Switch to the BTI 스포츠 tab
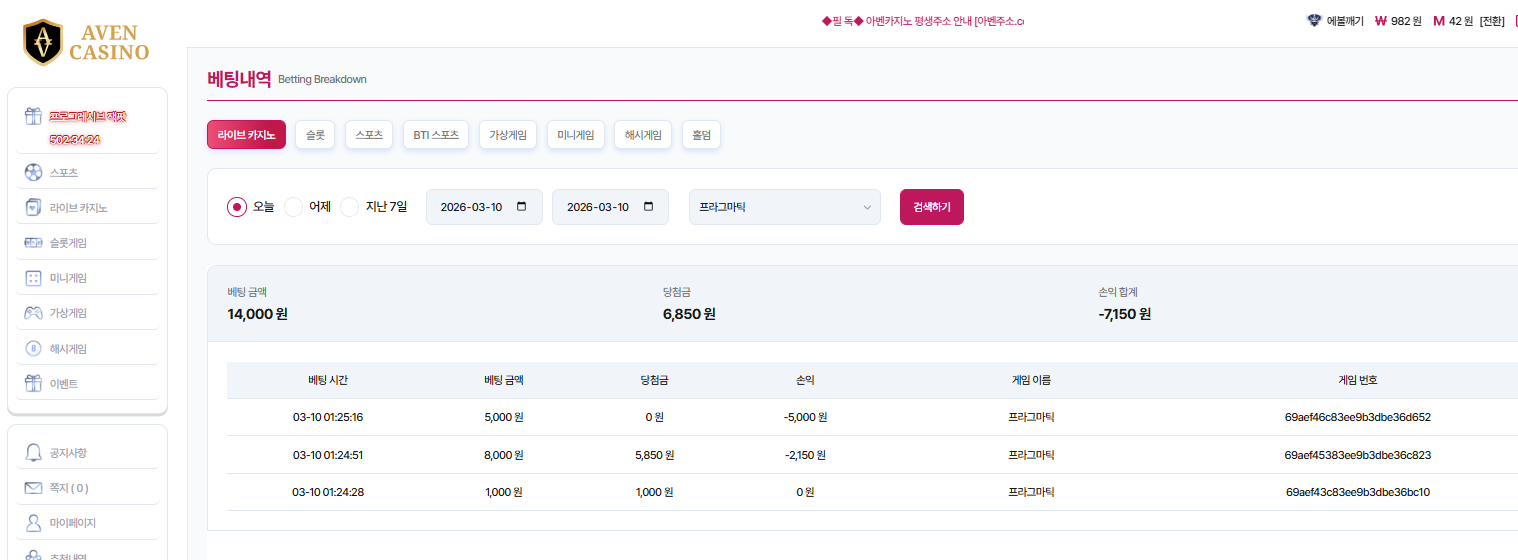Image resolution: width=1518 pixels, height=560 pixels. 436,135
